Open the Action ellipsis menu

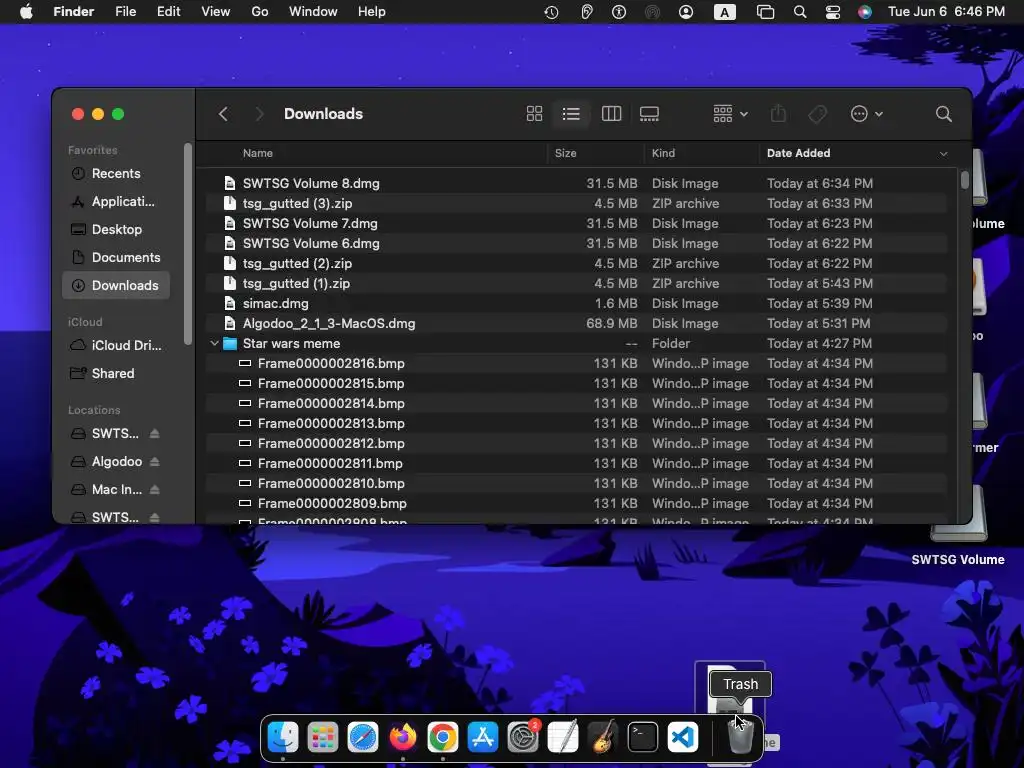pyautogui.click(x=867, y=114)
